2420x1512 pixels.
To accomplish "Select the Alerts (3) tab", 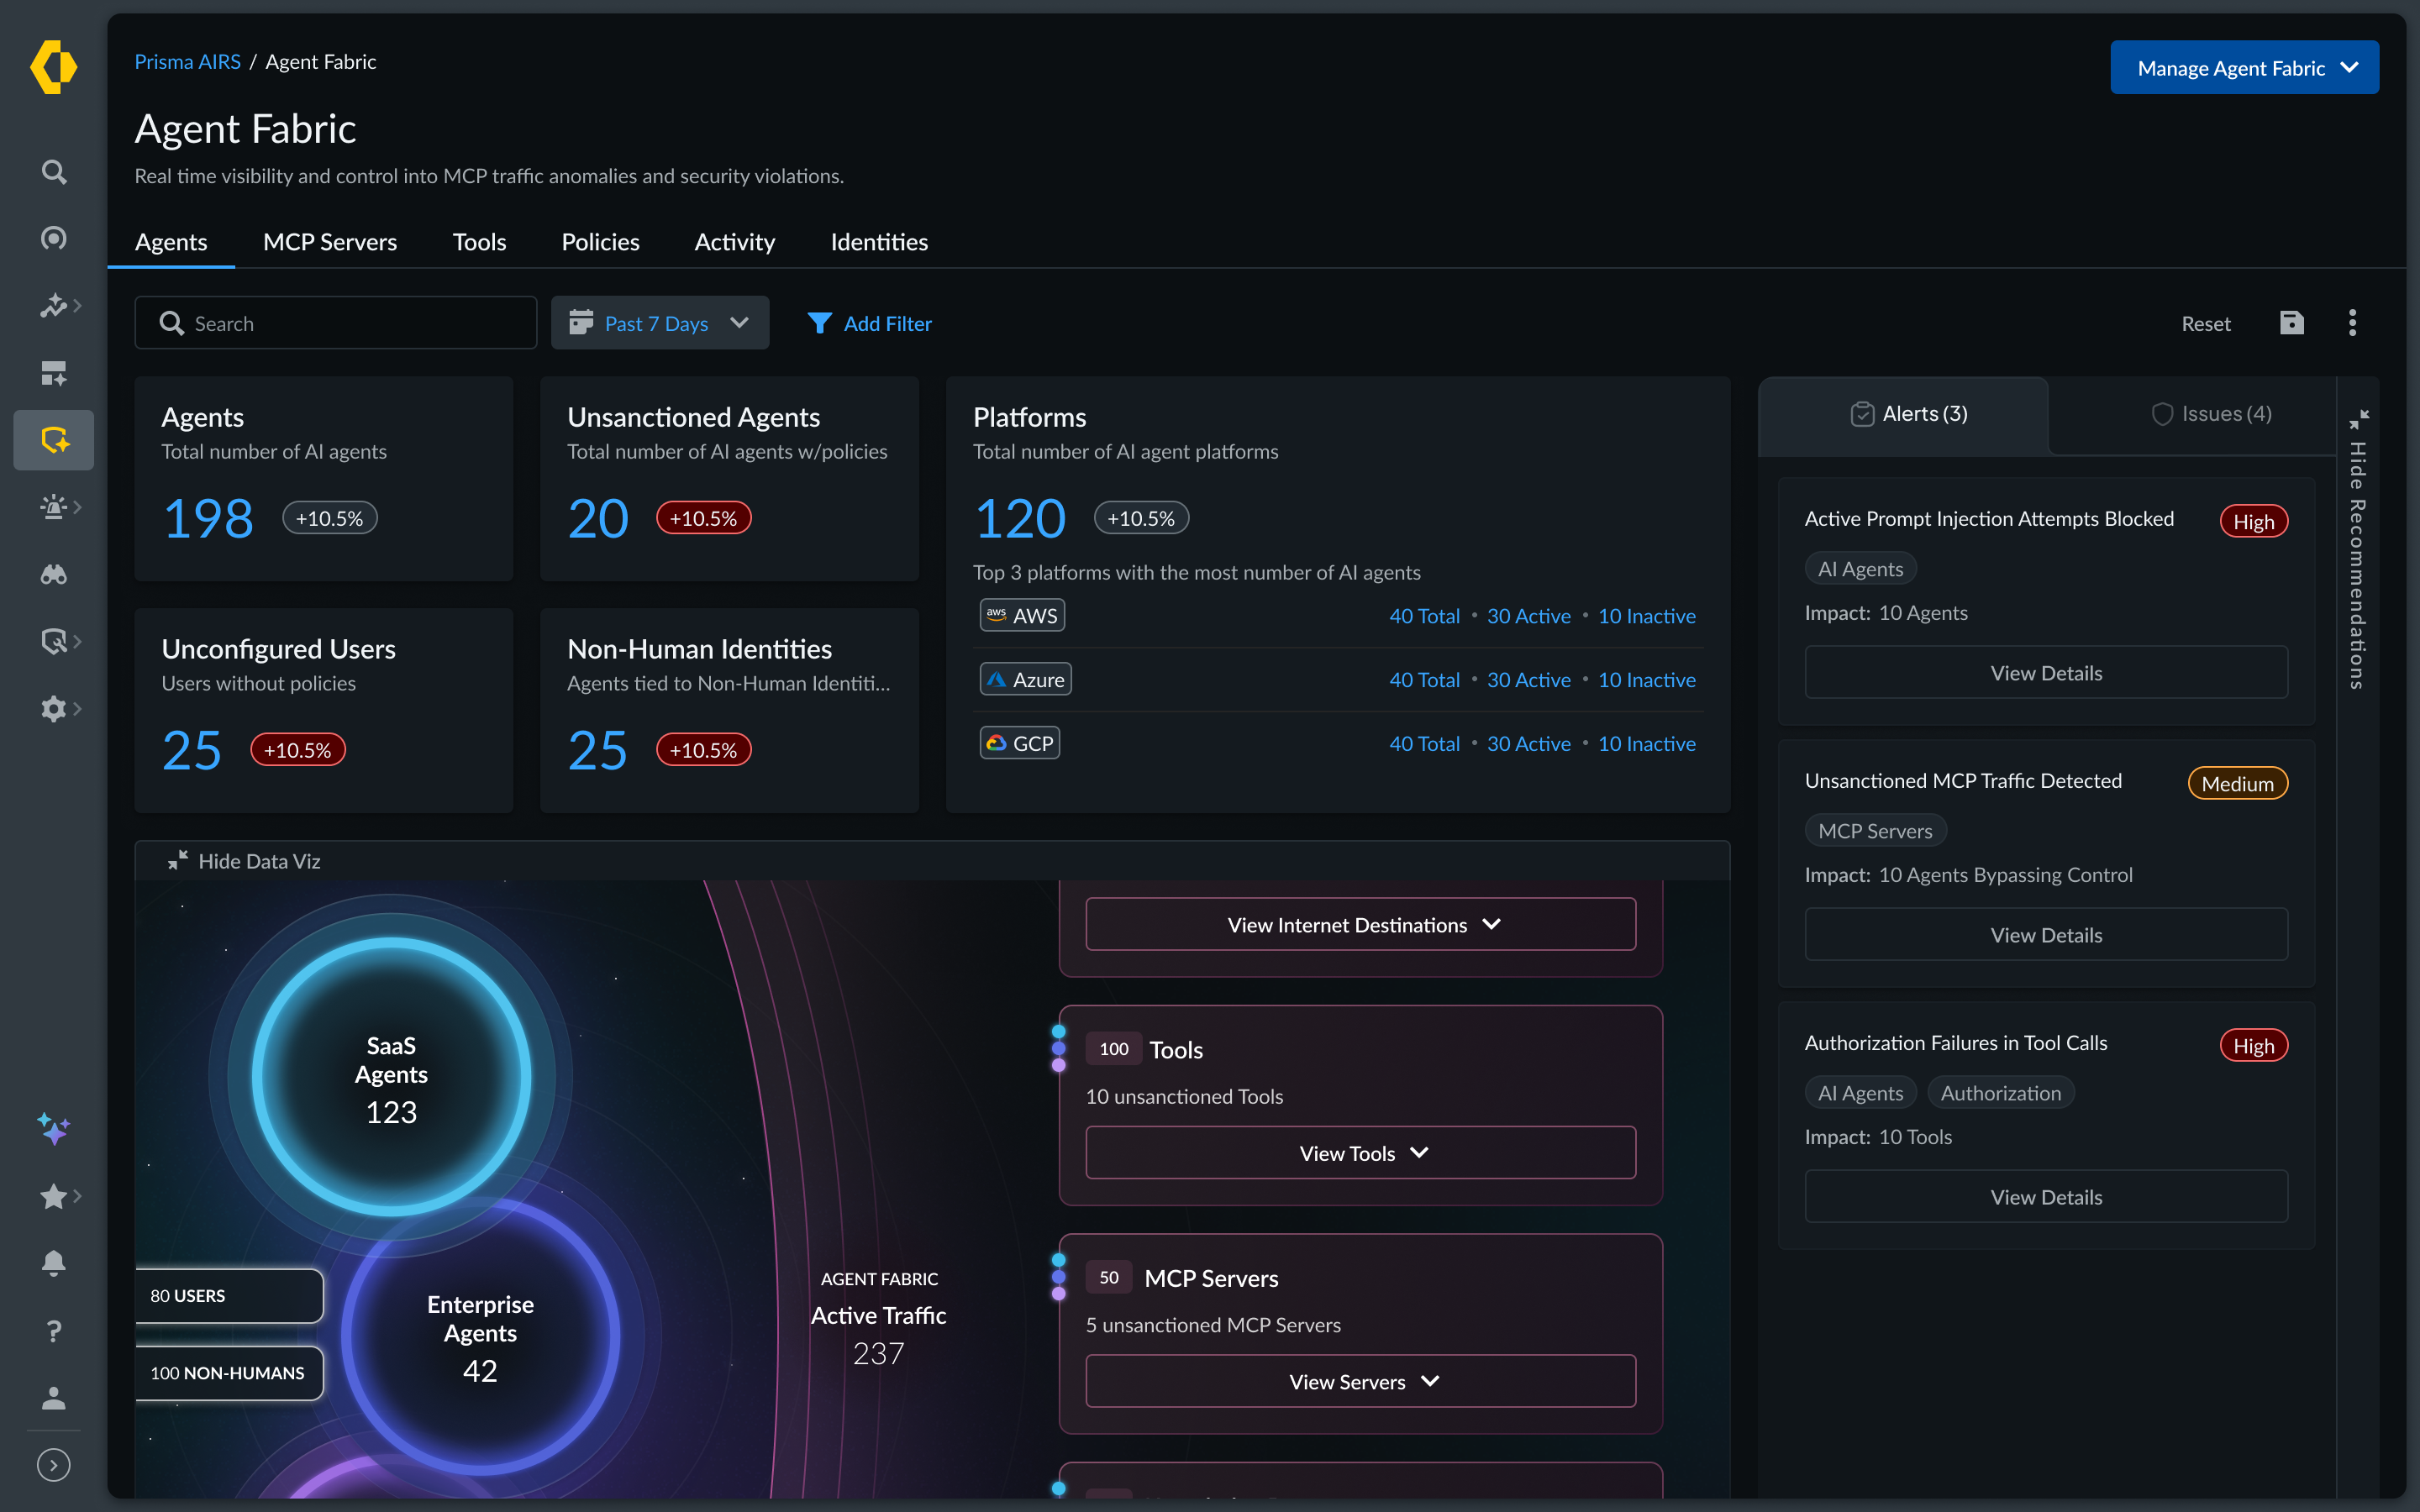I will tap(1905, 414).
